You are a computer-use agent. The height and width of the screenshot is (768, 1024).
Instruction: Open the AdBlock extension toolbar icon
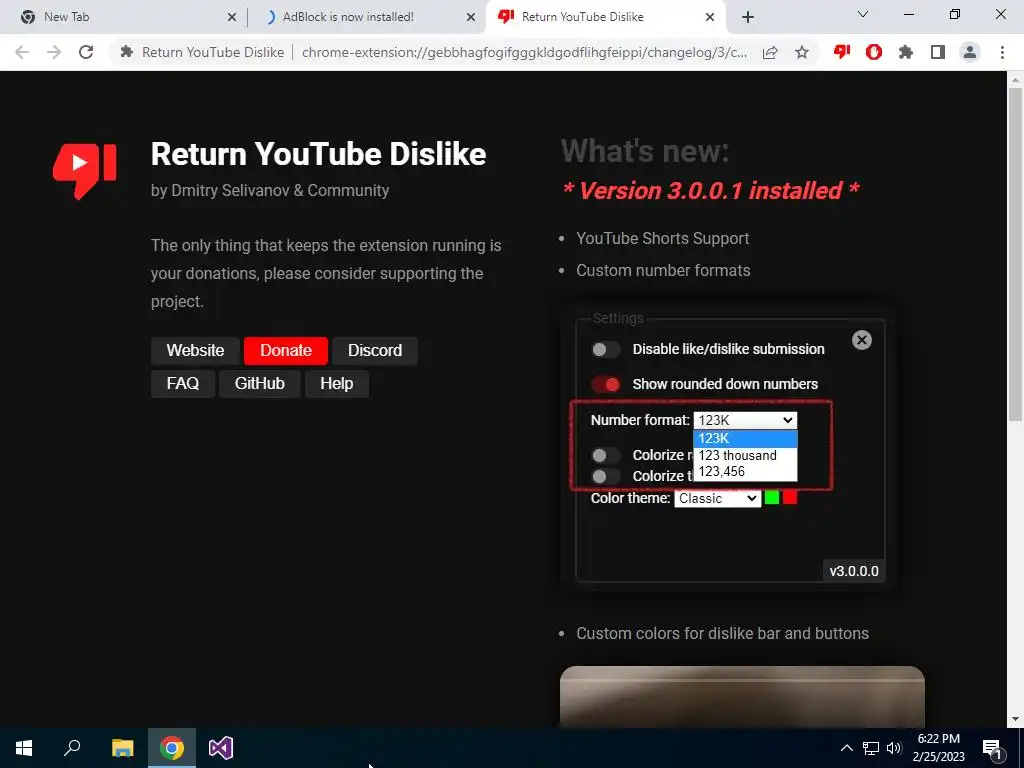874,52
